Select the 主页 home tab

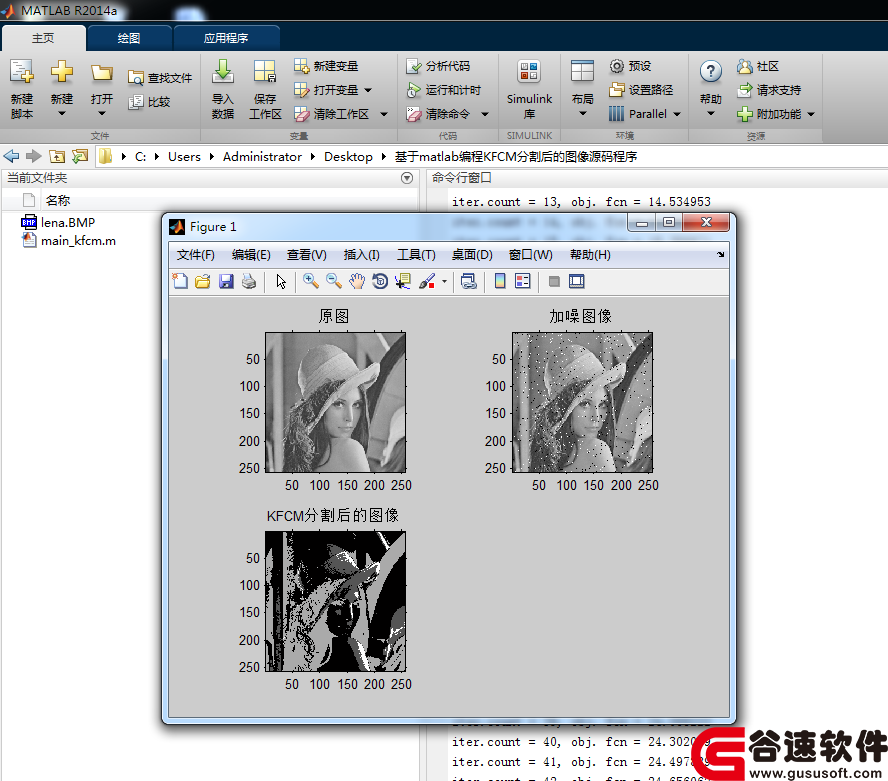(43, 38)
